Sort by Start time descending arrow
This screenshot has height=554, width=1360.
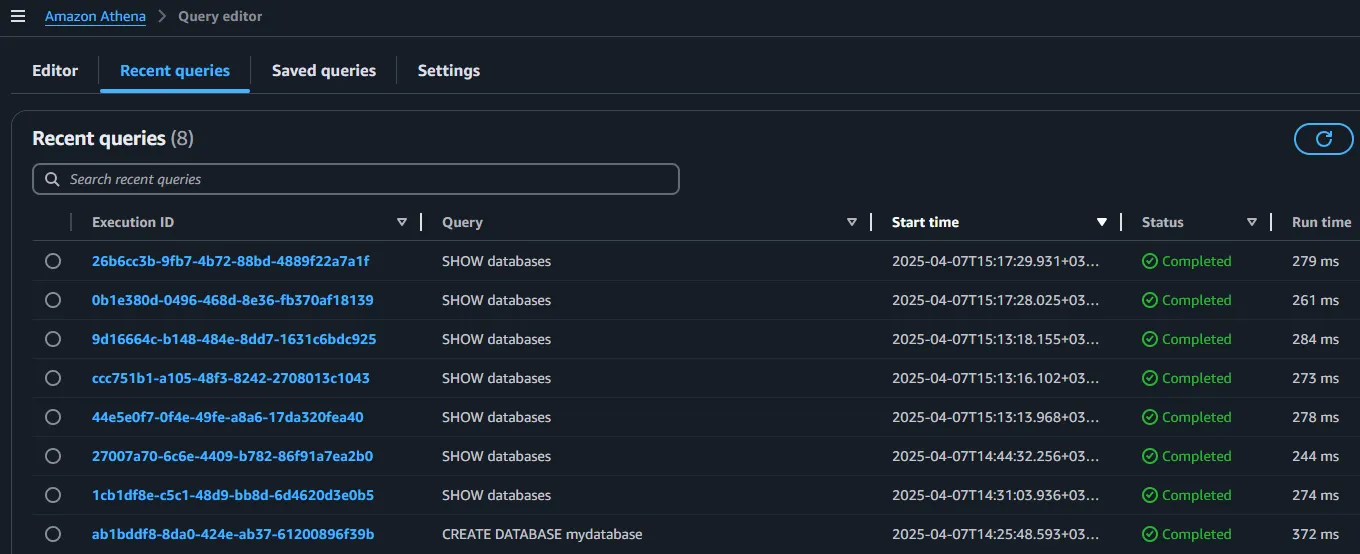(1102, 222)
